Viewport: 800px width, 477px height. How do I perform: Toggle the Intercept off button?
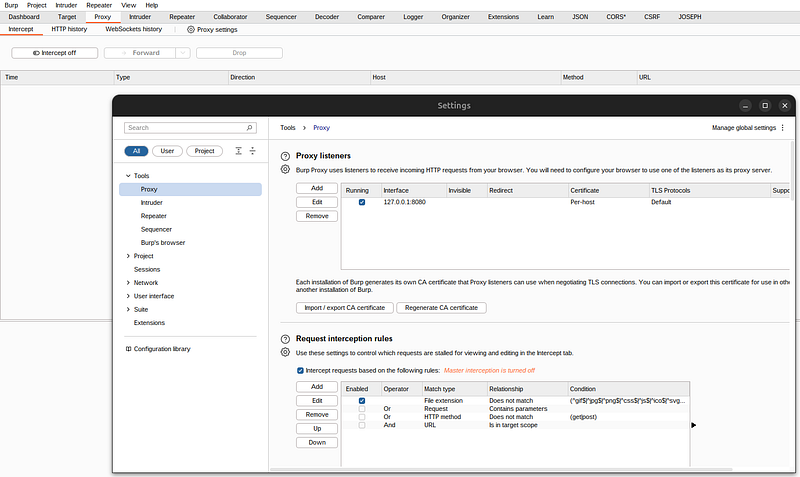tap(55, 53)
